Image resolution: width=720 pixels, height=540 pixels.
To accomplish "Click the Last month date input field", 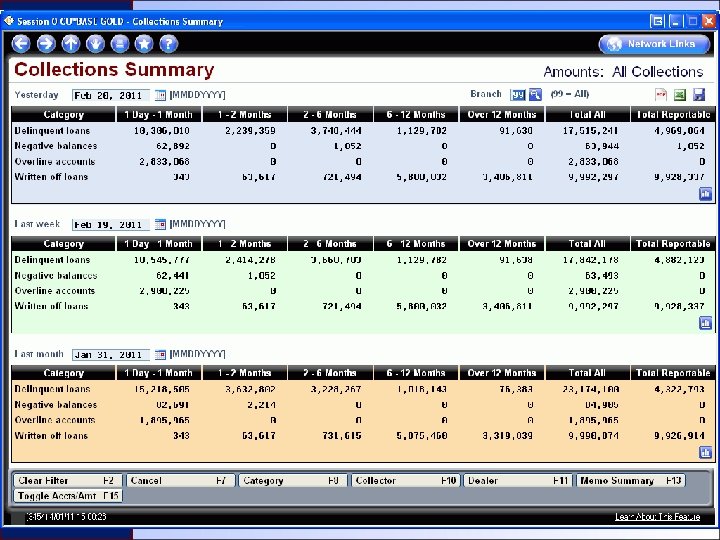I will [111, 354].
